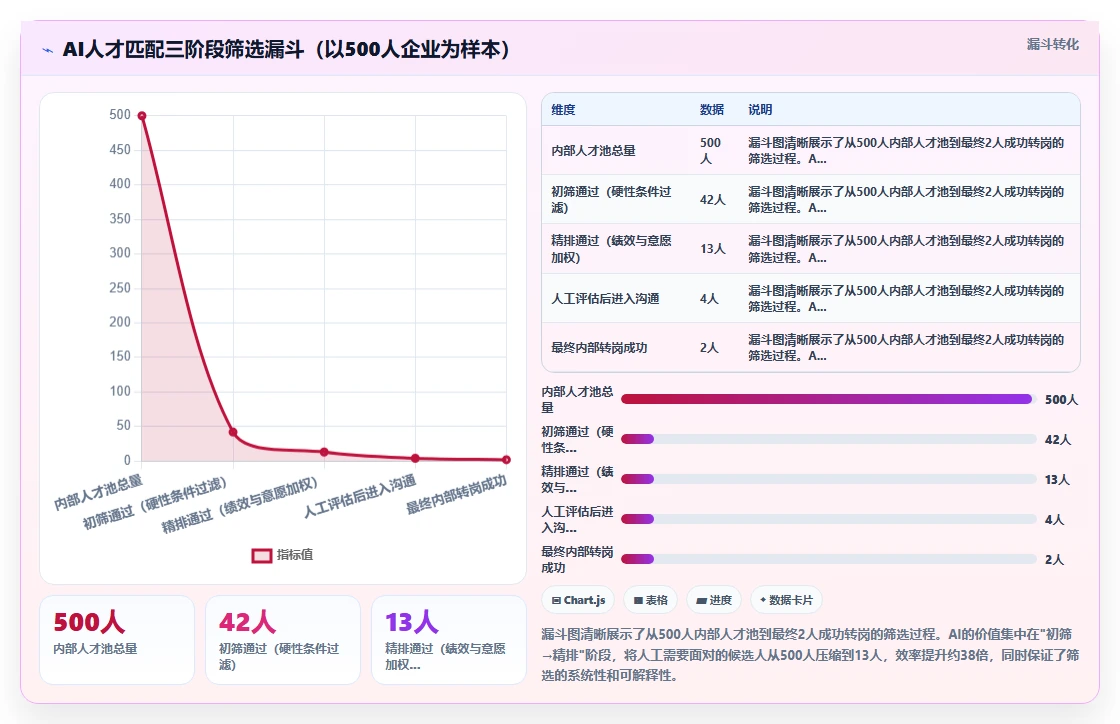This screenshot has width=1120, height=724.
Task: Click the 42人 data card
Action: (x=283, y=640)
